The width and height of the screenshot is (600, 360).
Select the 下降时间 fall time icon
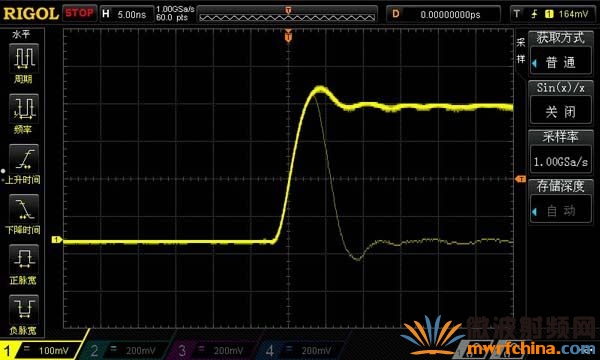24,209
